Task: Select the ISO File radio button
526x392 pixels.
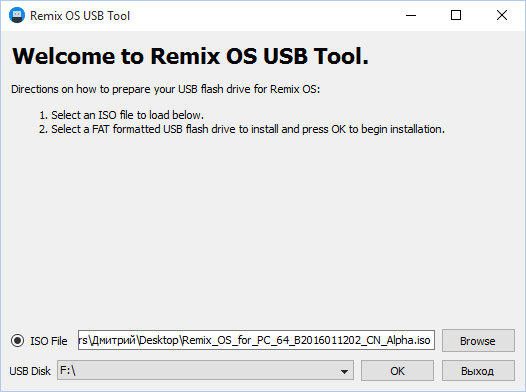Action: [x=17, y=341]
